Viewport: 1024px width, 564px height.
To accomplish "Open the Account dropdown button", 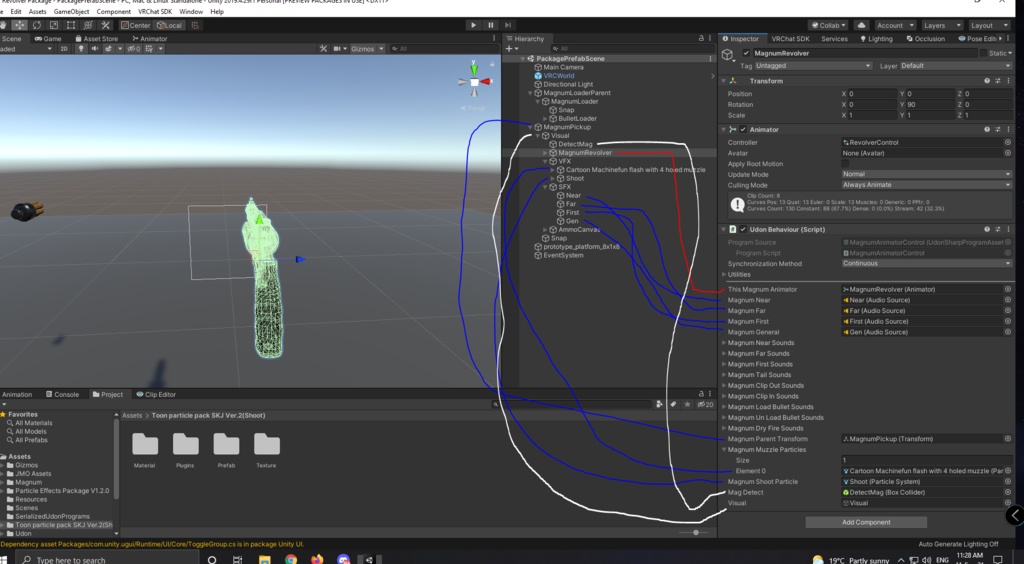I will (895, 25).
